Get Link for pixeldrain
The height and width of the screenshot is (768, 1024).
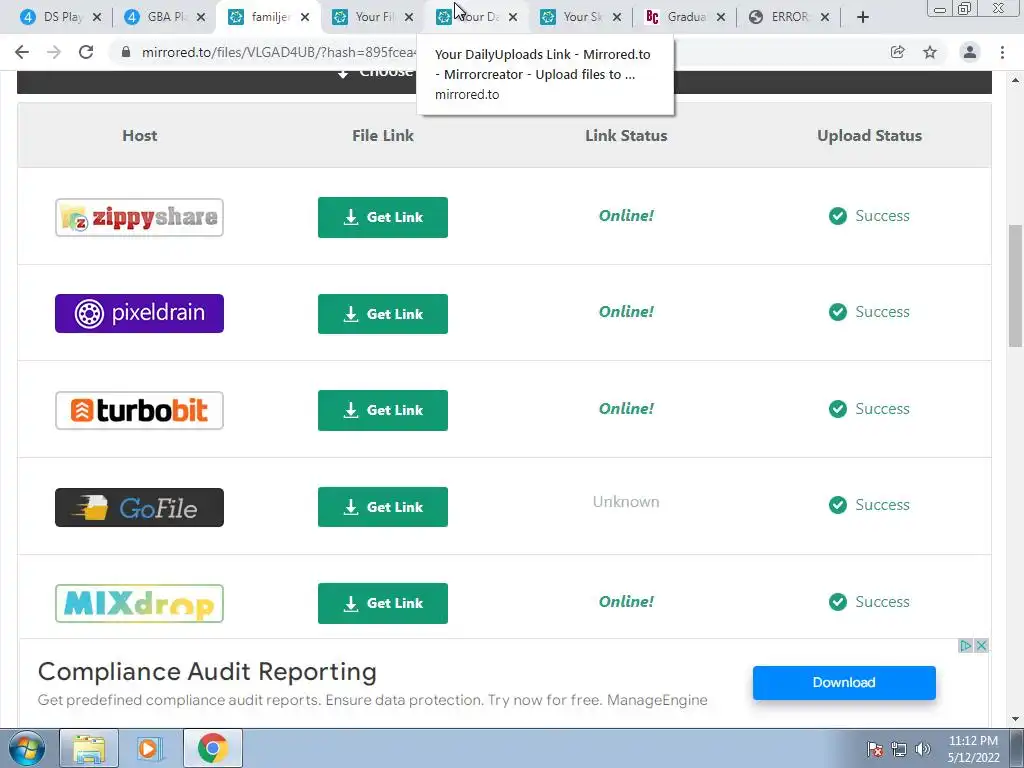383,313
